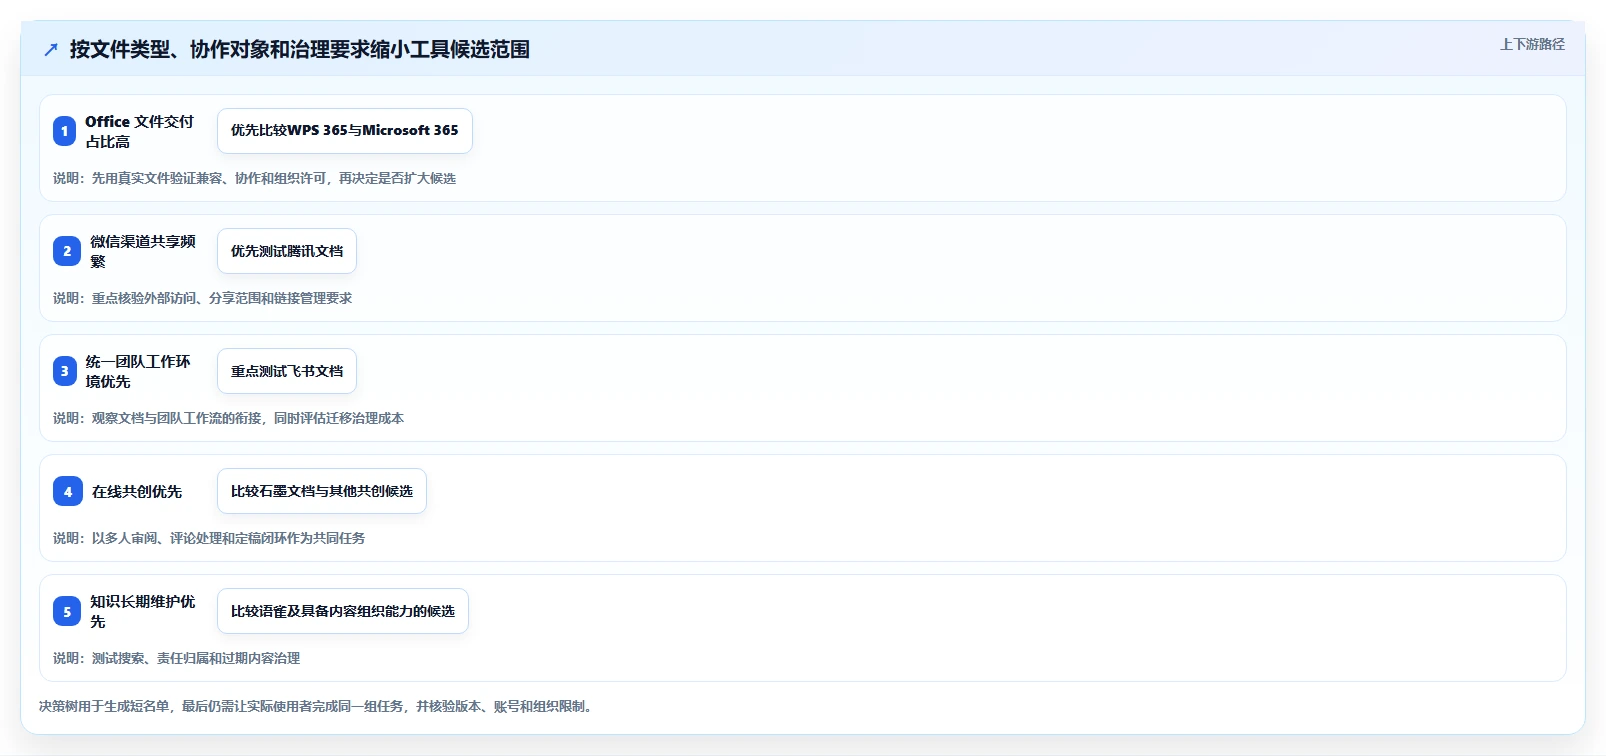1606x756 pixels.
Task: Click the condition text Office 文件交付占比高
Action: (140, 131)
